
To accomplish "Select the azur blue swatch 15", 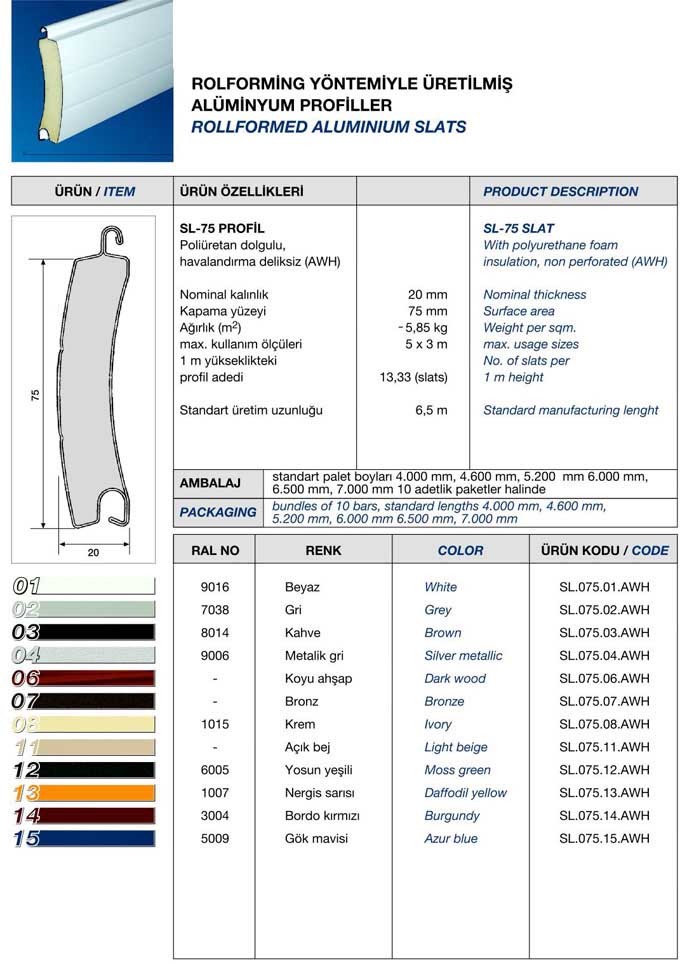I will coord(85,839).
